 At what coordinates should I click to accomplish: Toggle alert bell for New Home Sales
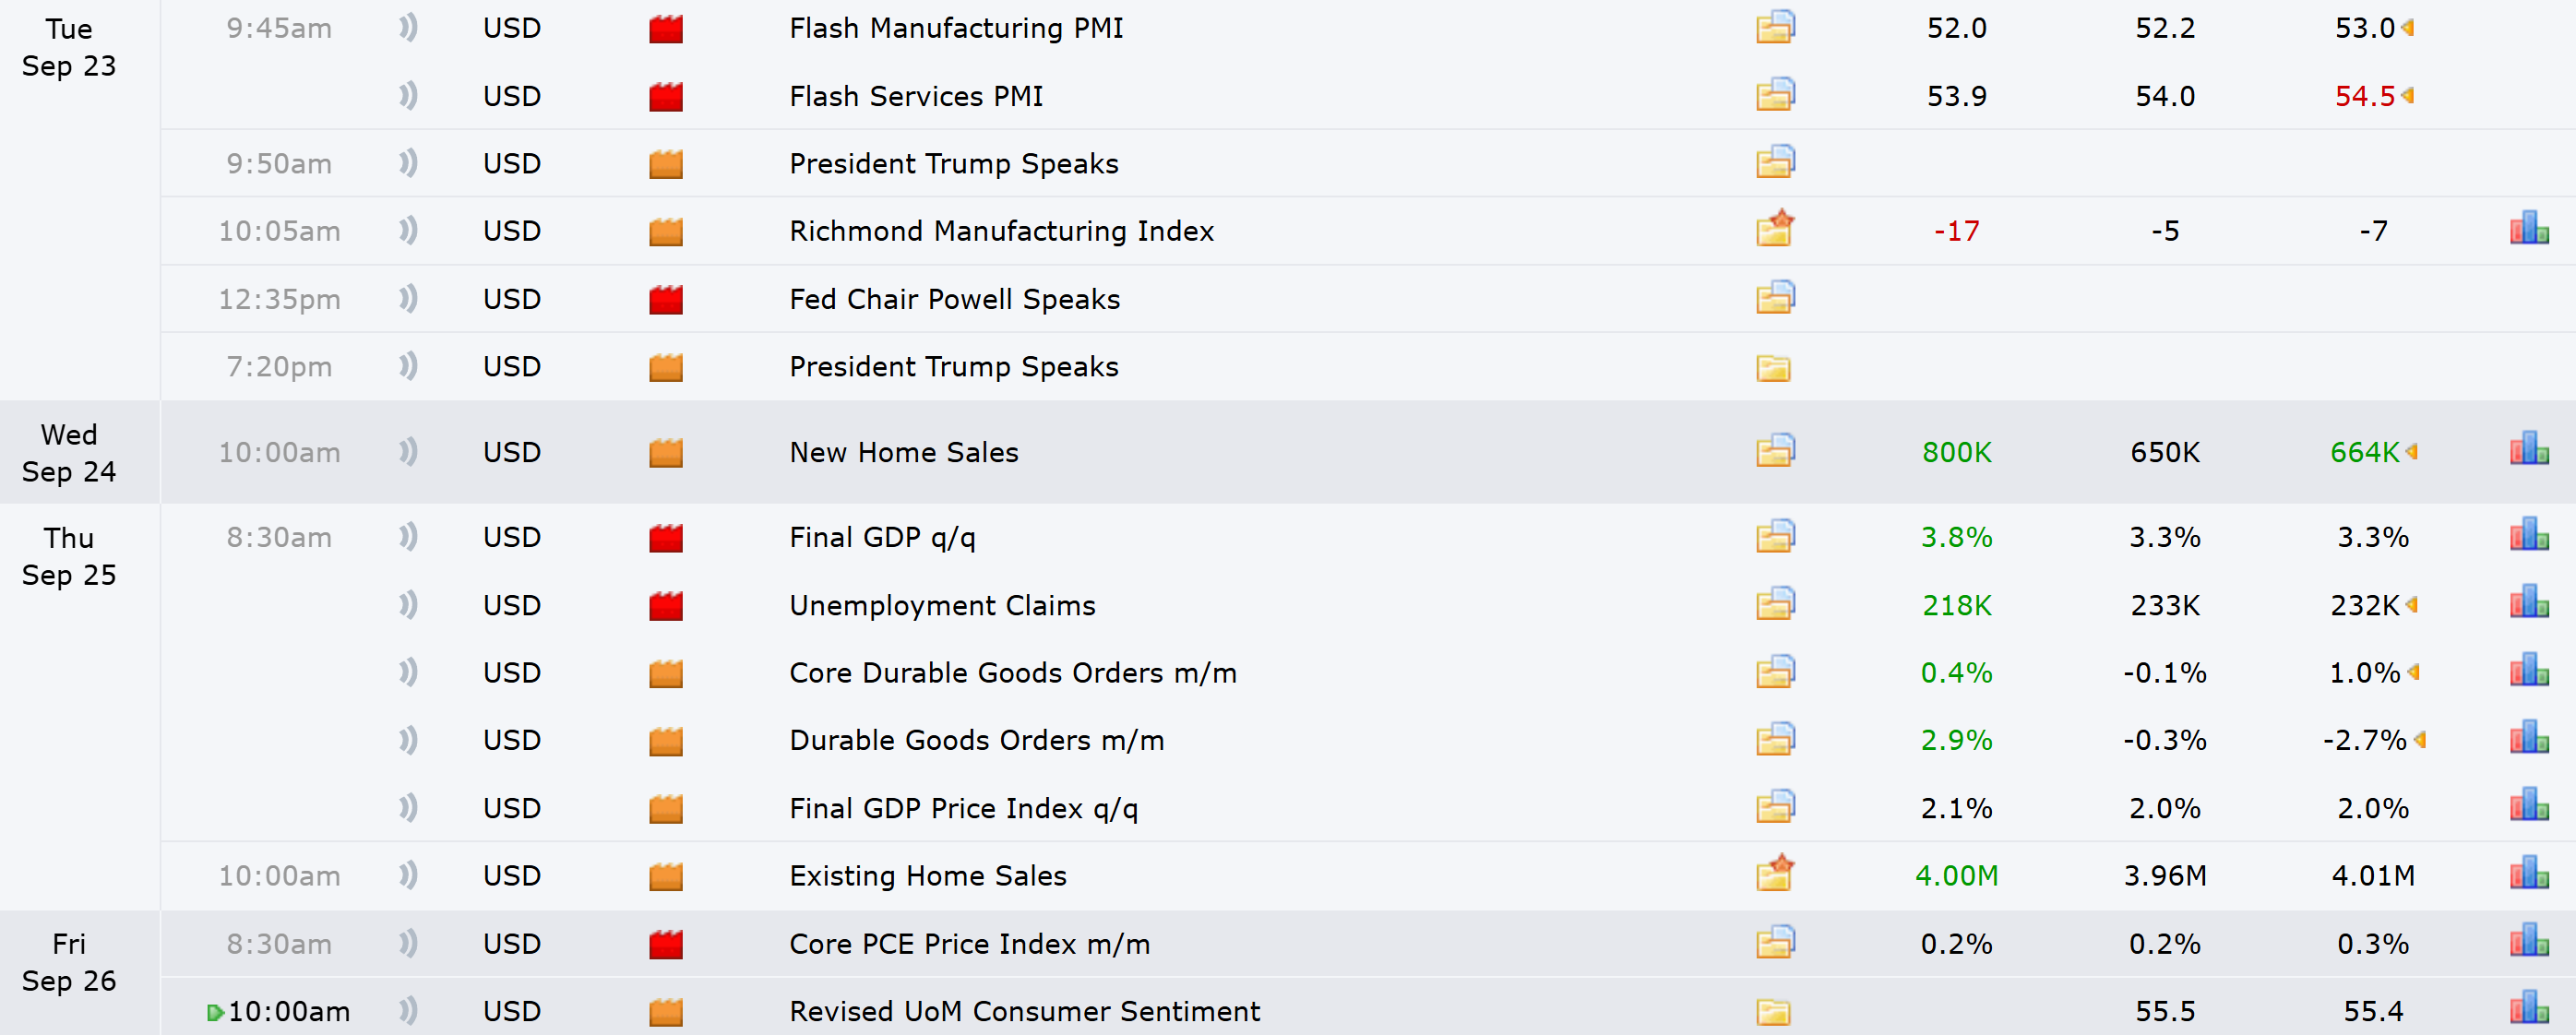pos(407,452)
